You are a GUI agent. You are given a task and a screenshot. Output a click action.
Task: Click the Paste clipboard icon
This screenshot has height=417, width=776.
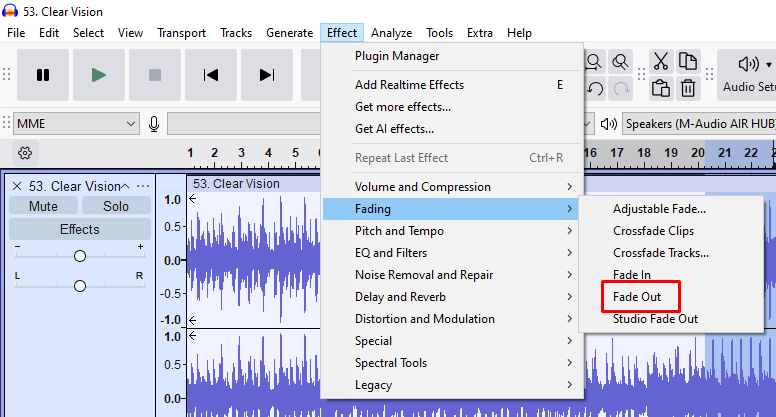pyautogui.click(x=661, y=89)
